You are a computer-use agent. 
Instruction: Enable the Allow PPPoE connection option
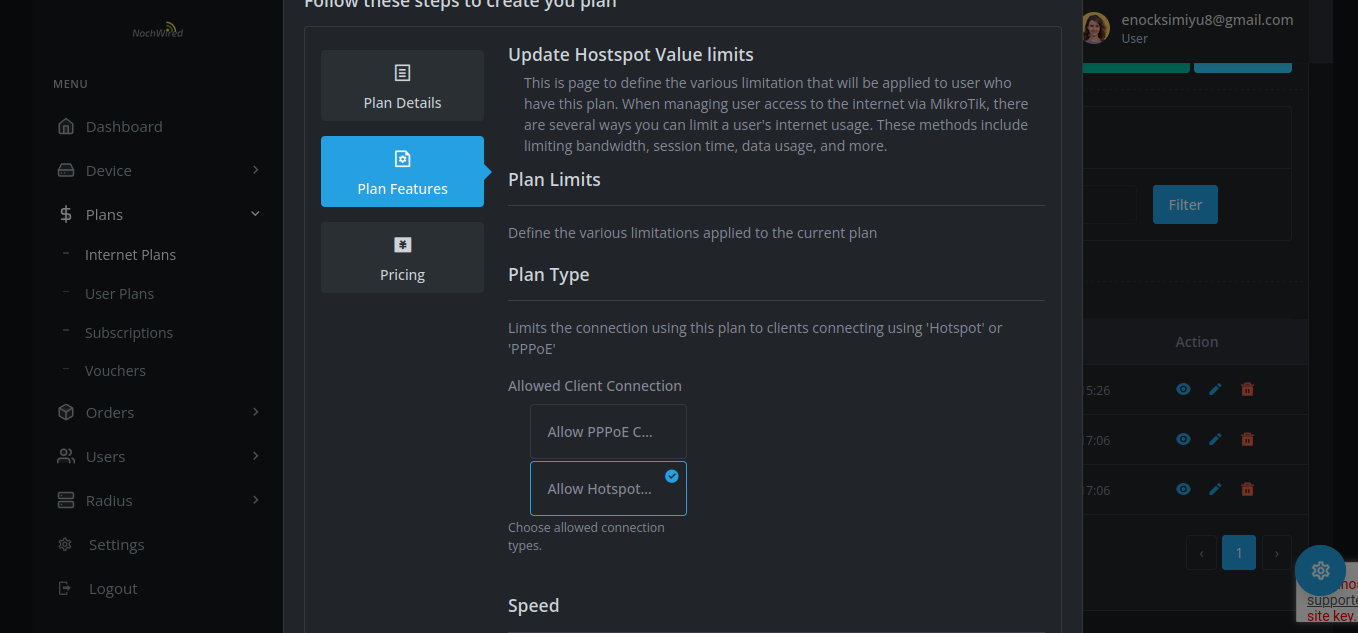608,432
